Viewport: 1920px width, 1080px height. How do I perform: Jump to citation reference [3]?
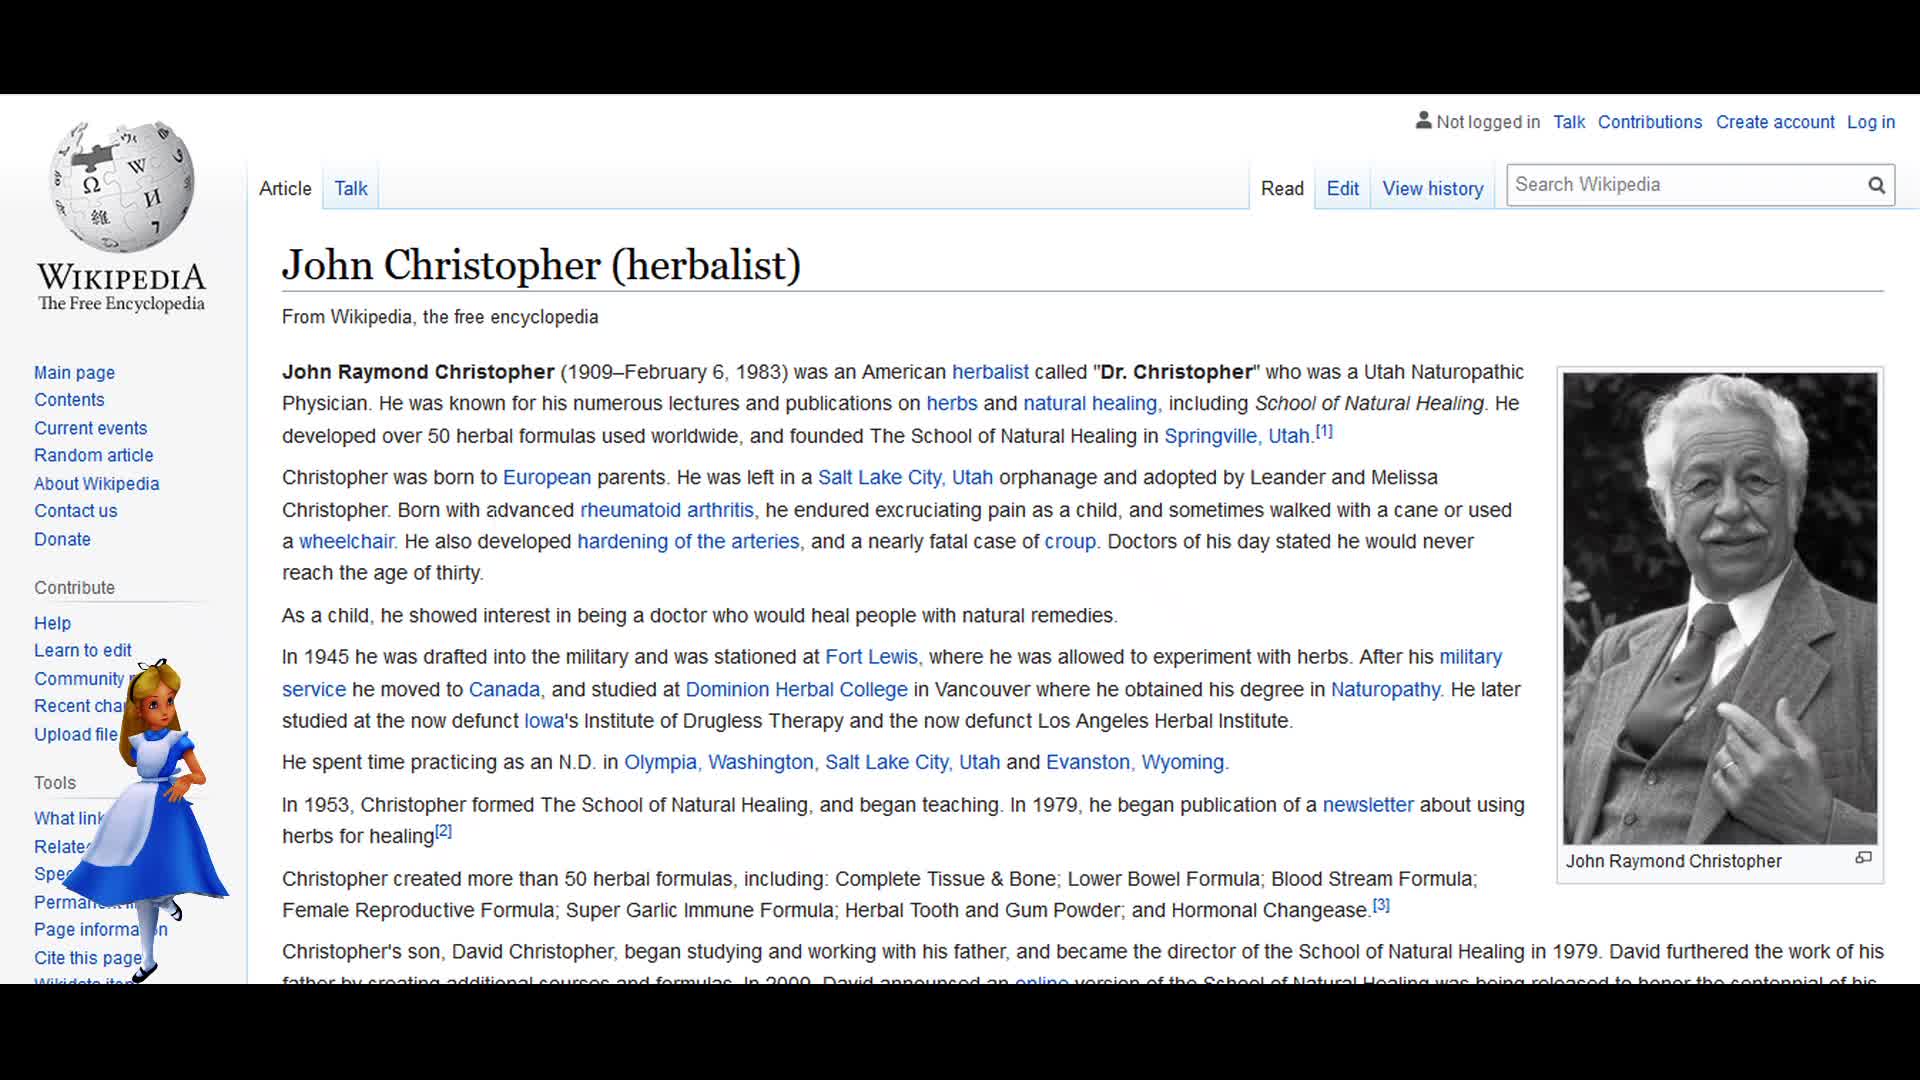click(1381, 905)
